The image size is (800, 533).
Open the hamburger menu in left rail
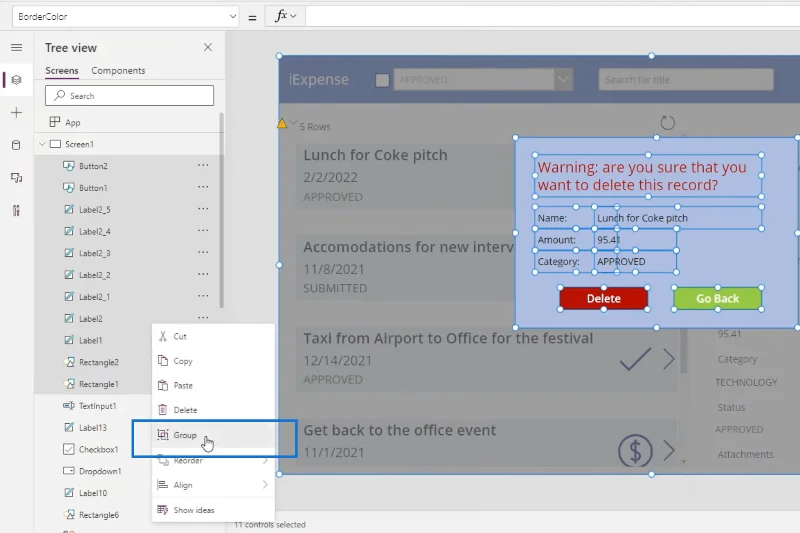[16, 47]
